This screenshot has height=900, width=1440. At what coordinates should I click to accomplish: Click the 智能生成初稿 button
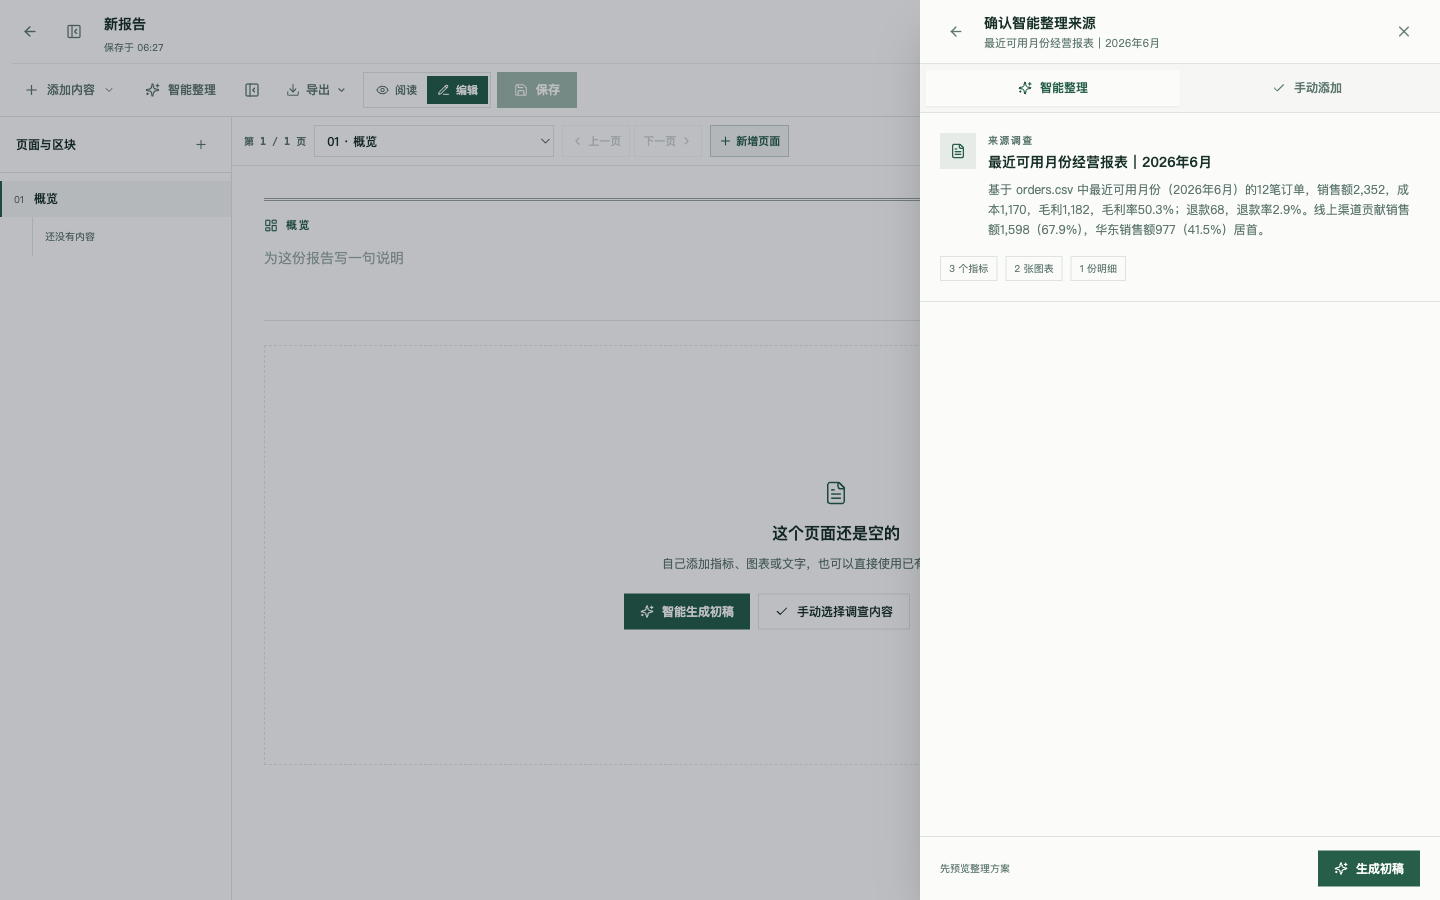coord(687,612)
